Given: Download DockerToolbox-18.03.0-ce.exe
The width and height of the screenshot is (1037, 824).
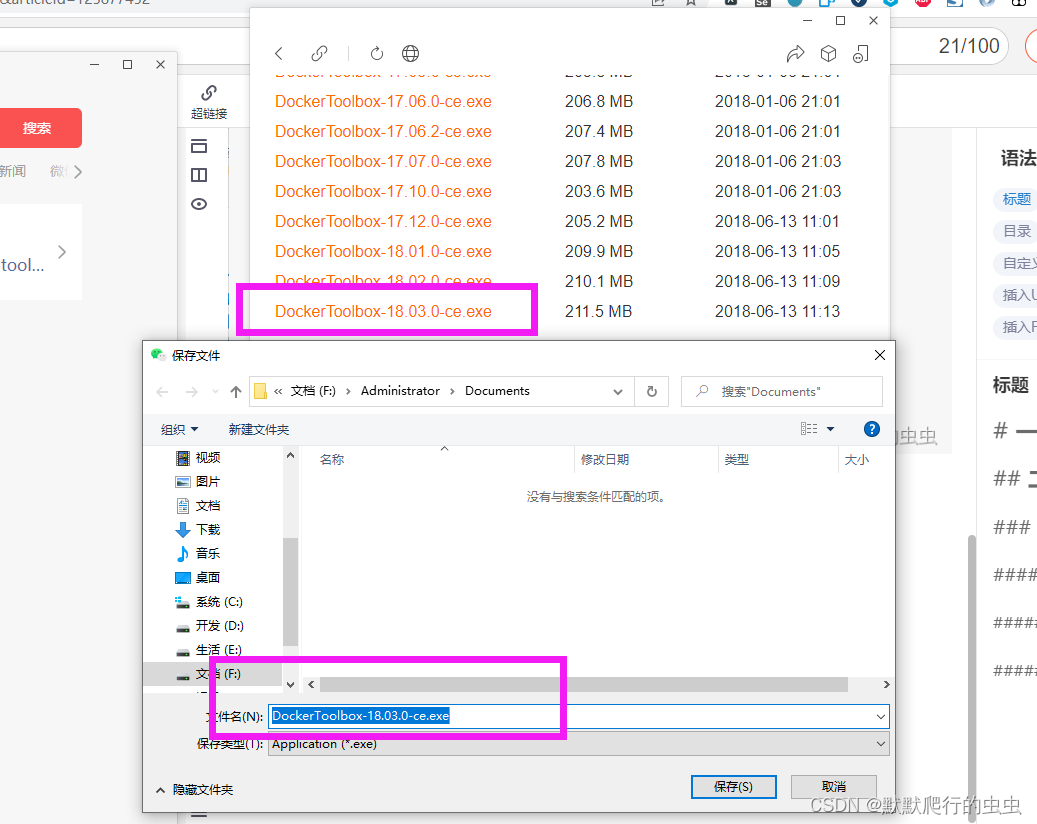Looking at the screenshot, I should point(384,311).
